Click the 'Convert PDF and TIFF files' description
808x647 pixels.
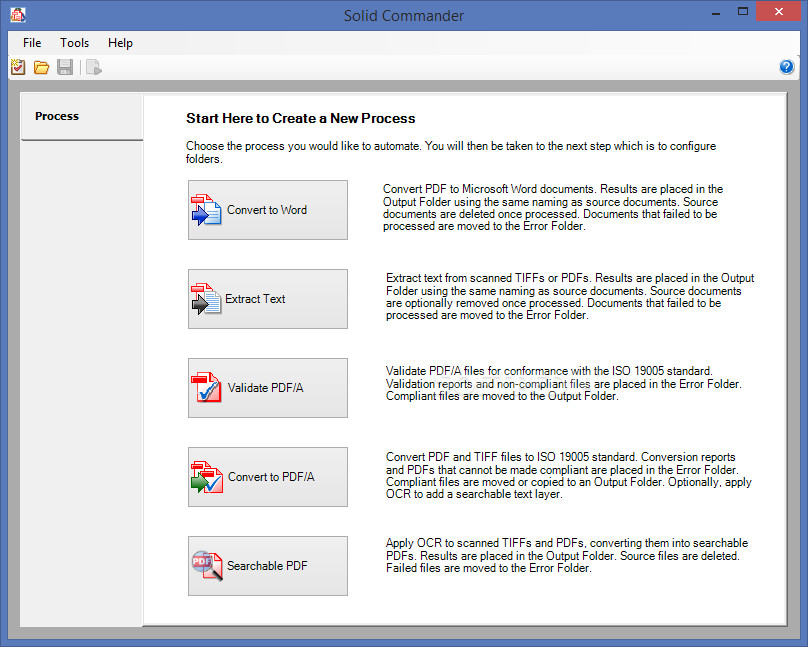569,475
